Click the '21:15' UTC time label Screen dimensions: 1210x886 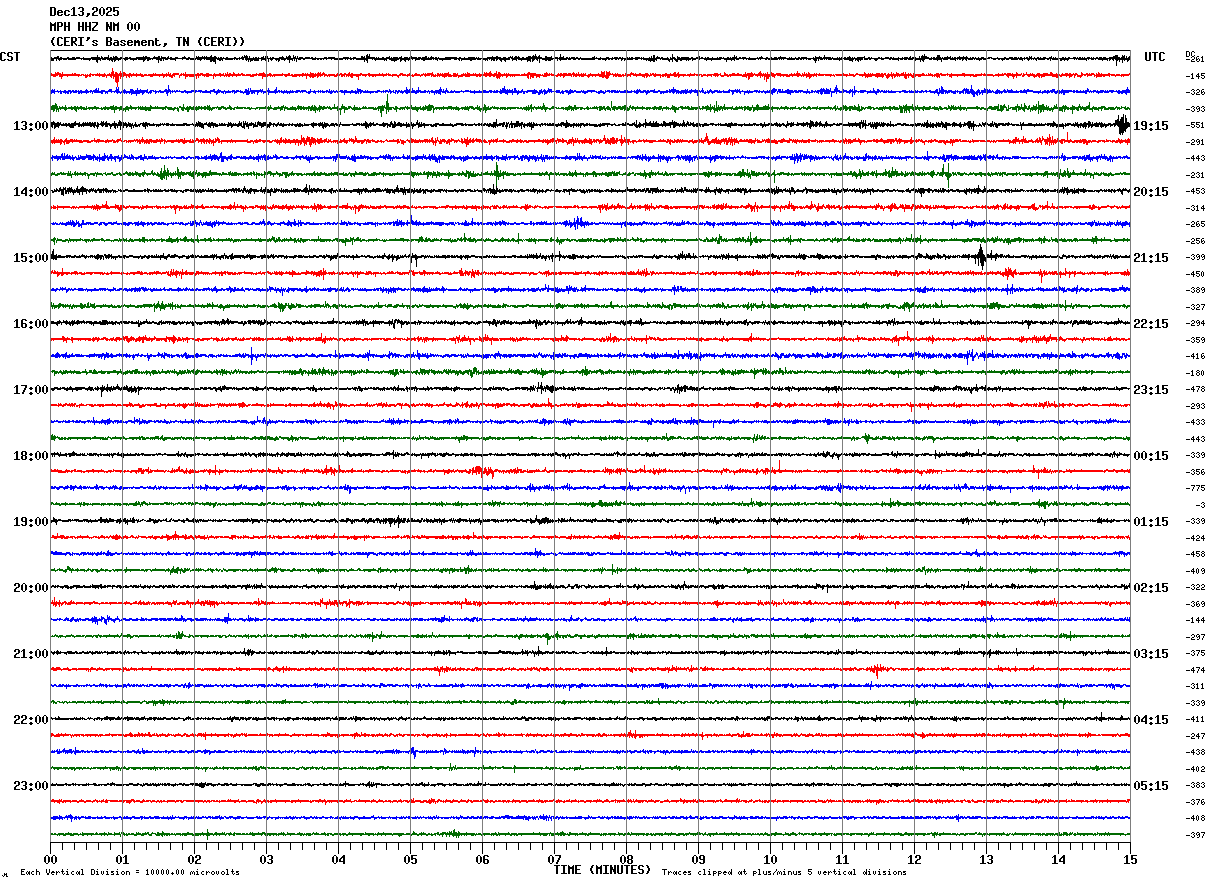click(1151, 258)
